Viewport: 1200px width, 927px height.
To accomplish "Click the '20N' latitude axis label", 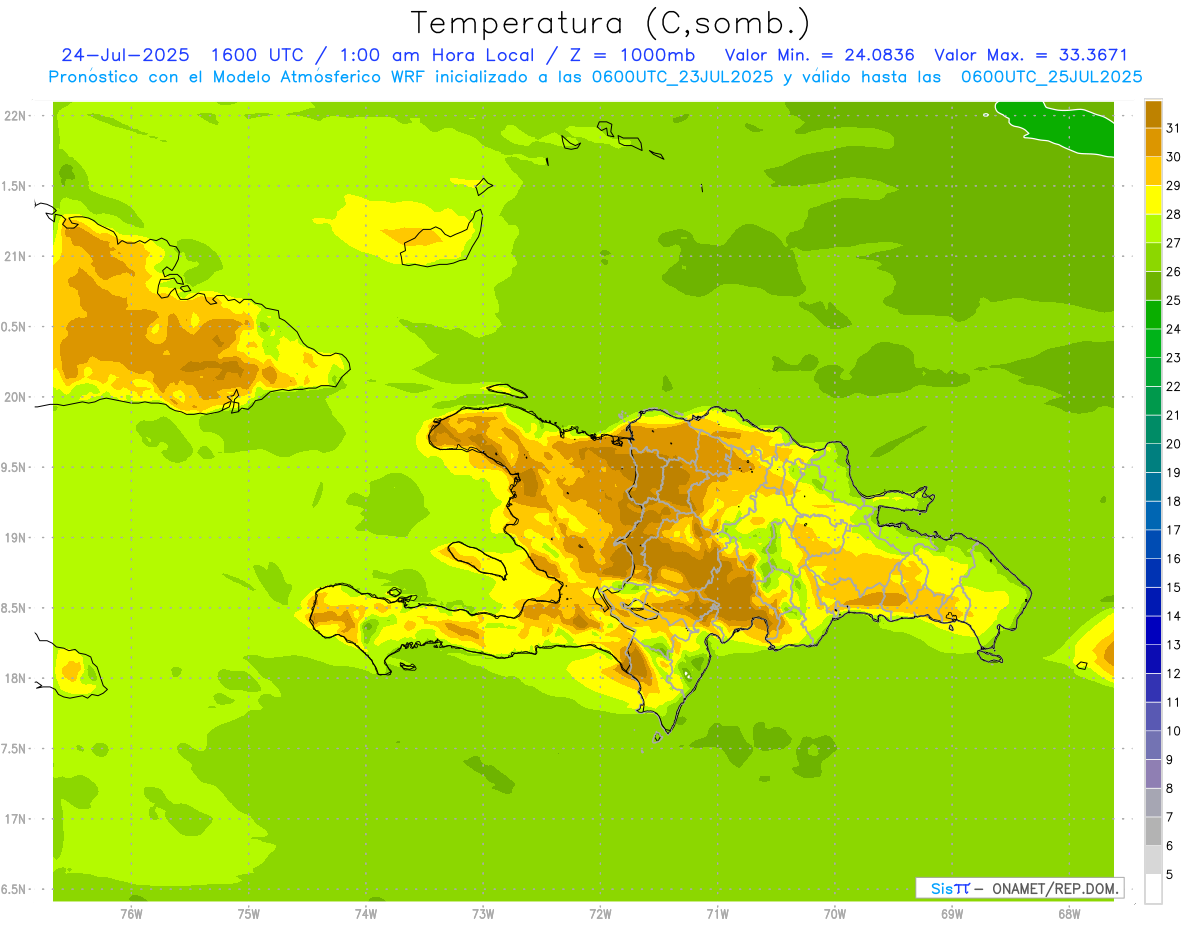I will click(x=15, y=397).
